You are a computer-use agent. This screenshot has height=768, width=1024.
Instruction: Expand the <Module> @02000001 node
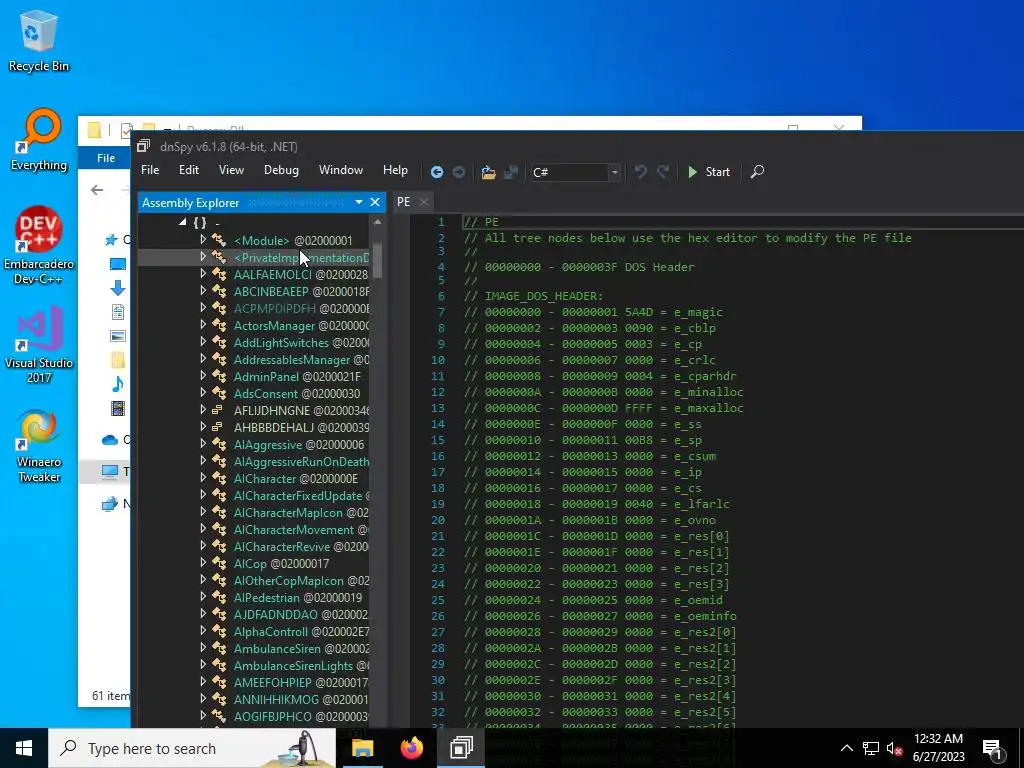point(203,240)
